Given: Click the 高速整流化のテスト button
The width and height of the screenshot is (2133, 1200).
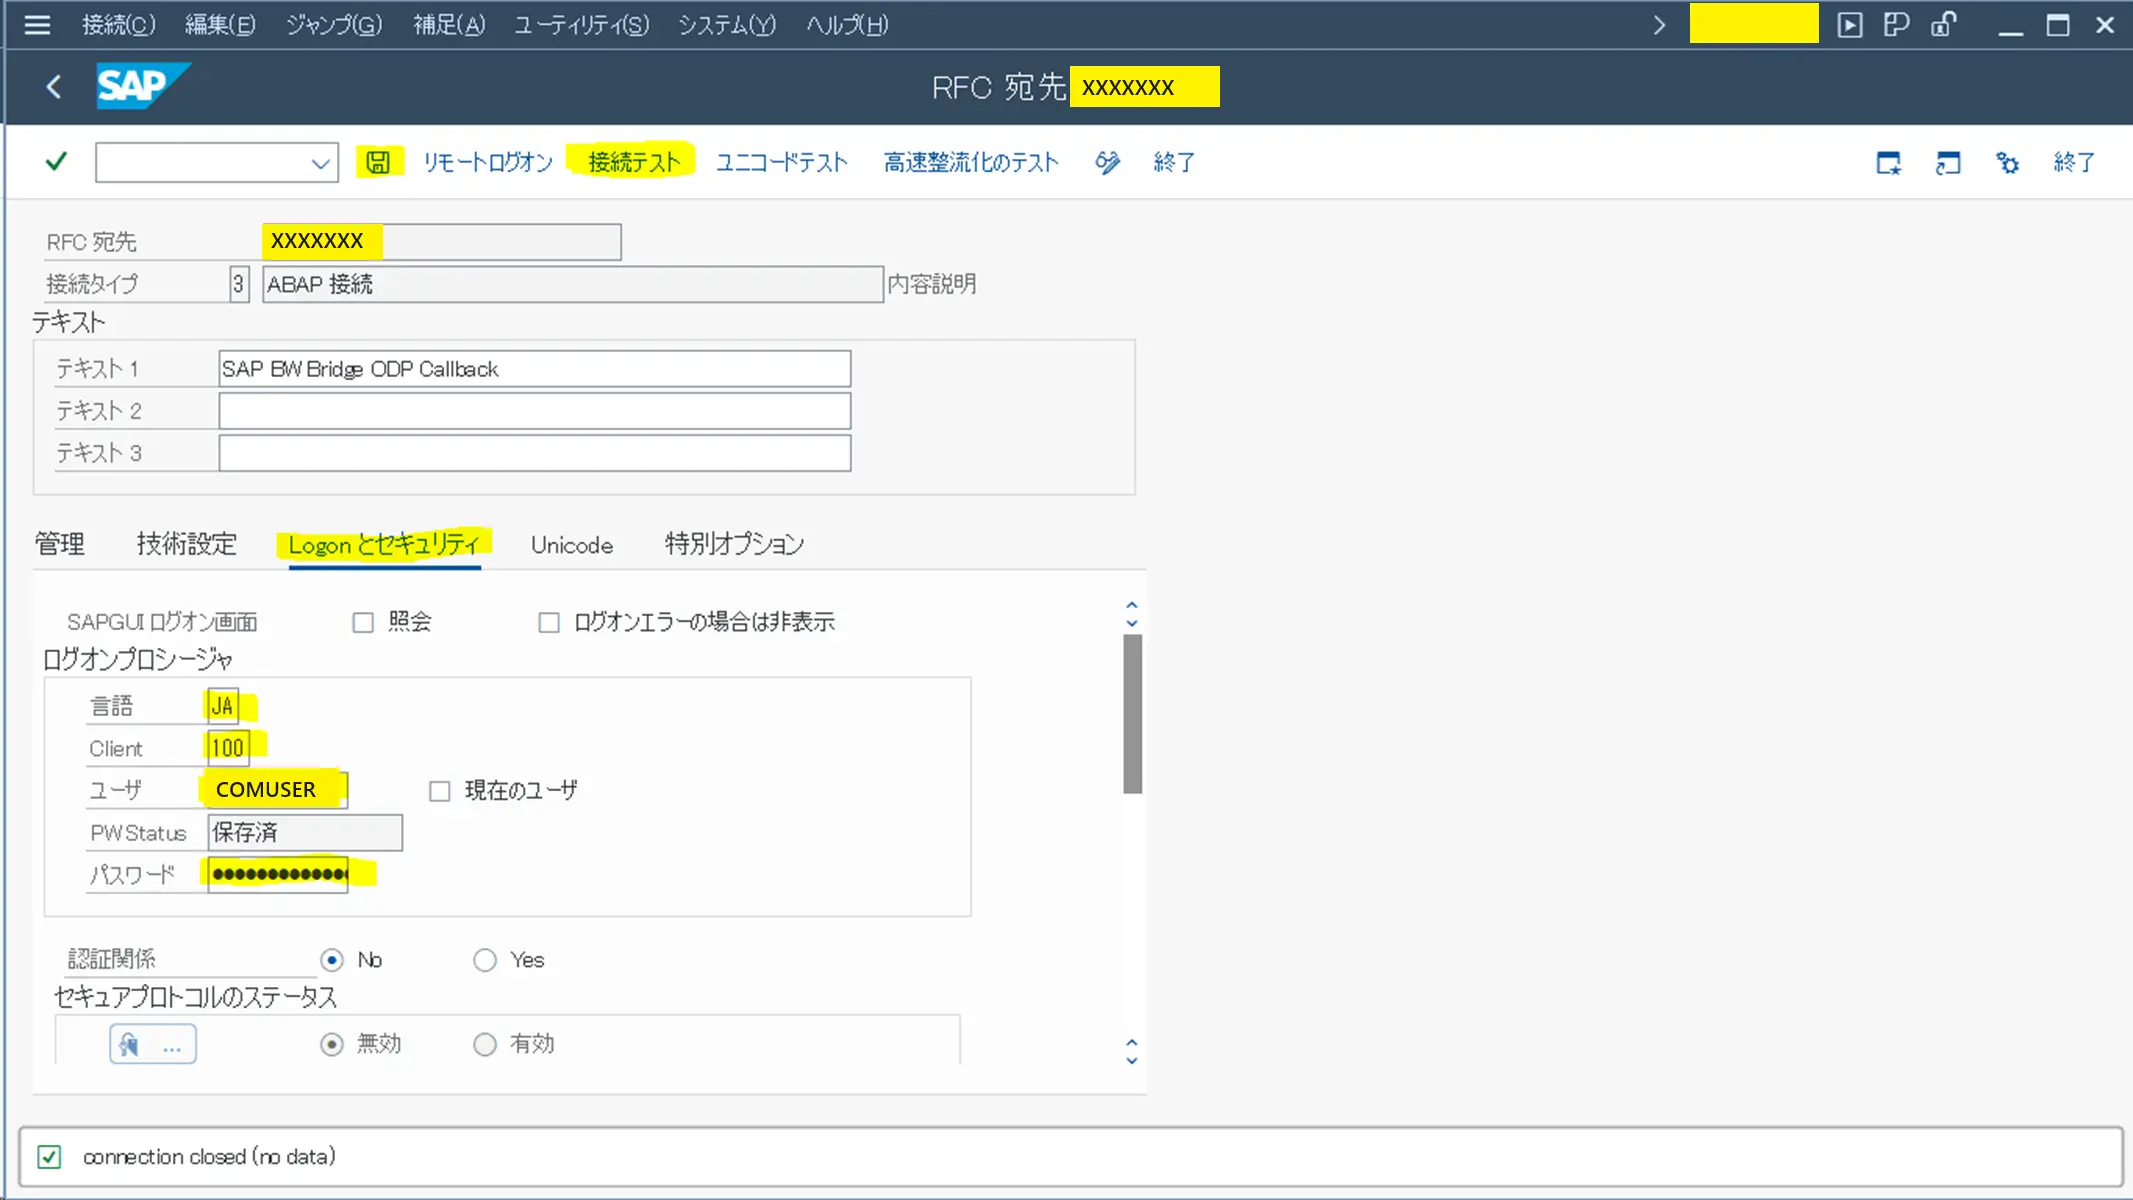Looking at the screenshot, I should click(971, 162).
